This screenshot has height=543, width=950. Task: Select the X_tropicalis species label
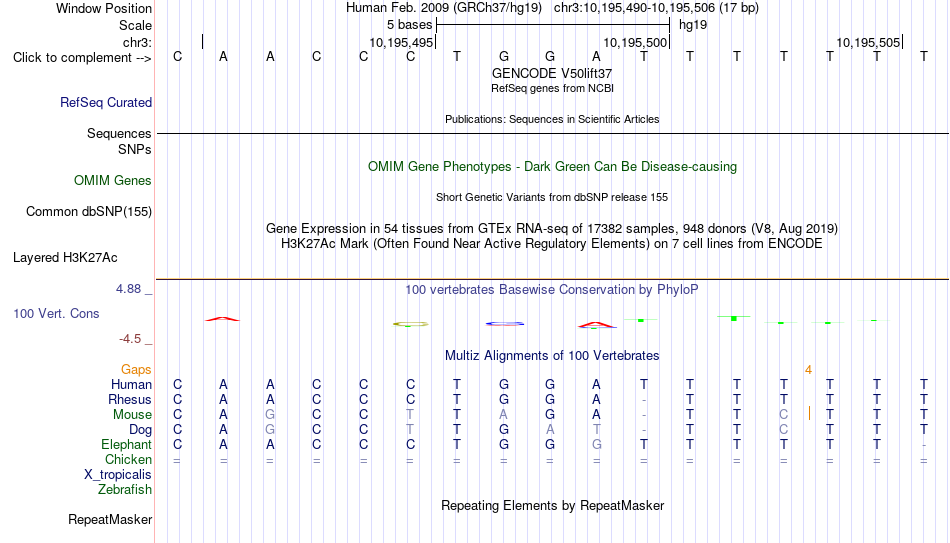(x=118, y=475)
